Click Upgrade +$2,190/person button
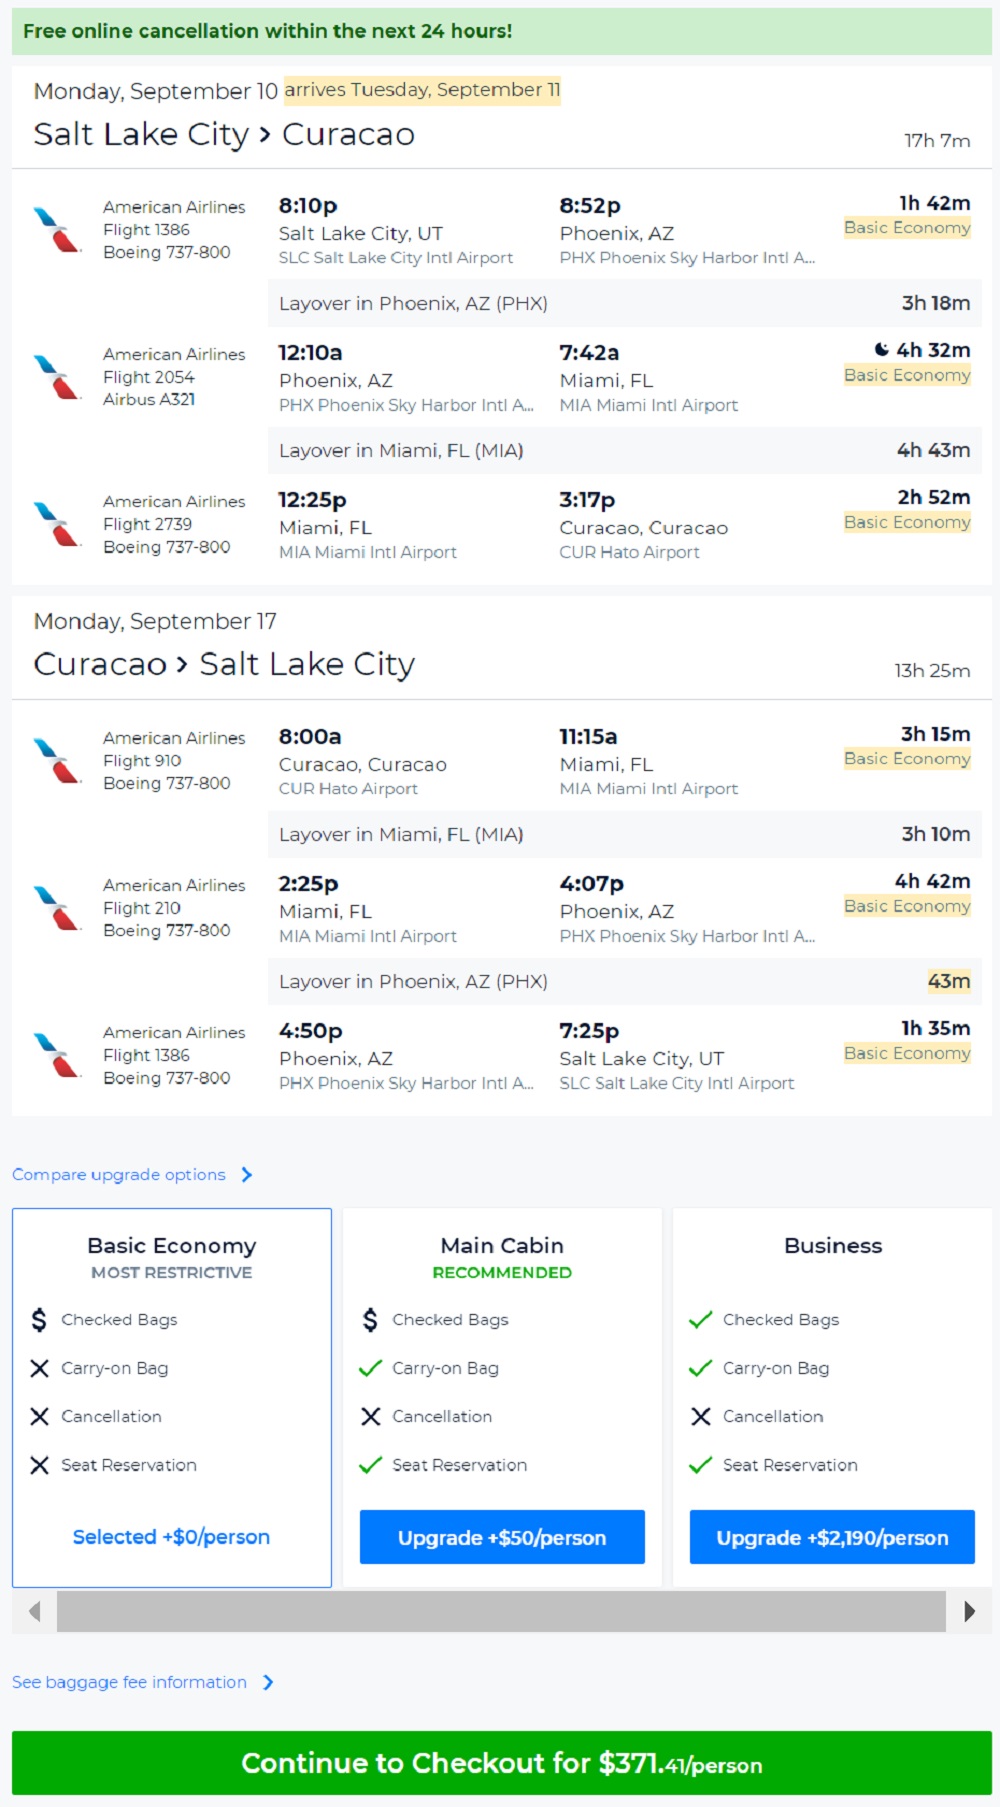This screenshot has height=1807, width=1000. 832,1538
